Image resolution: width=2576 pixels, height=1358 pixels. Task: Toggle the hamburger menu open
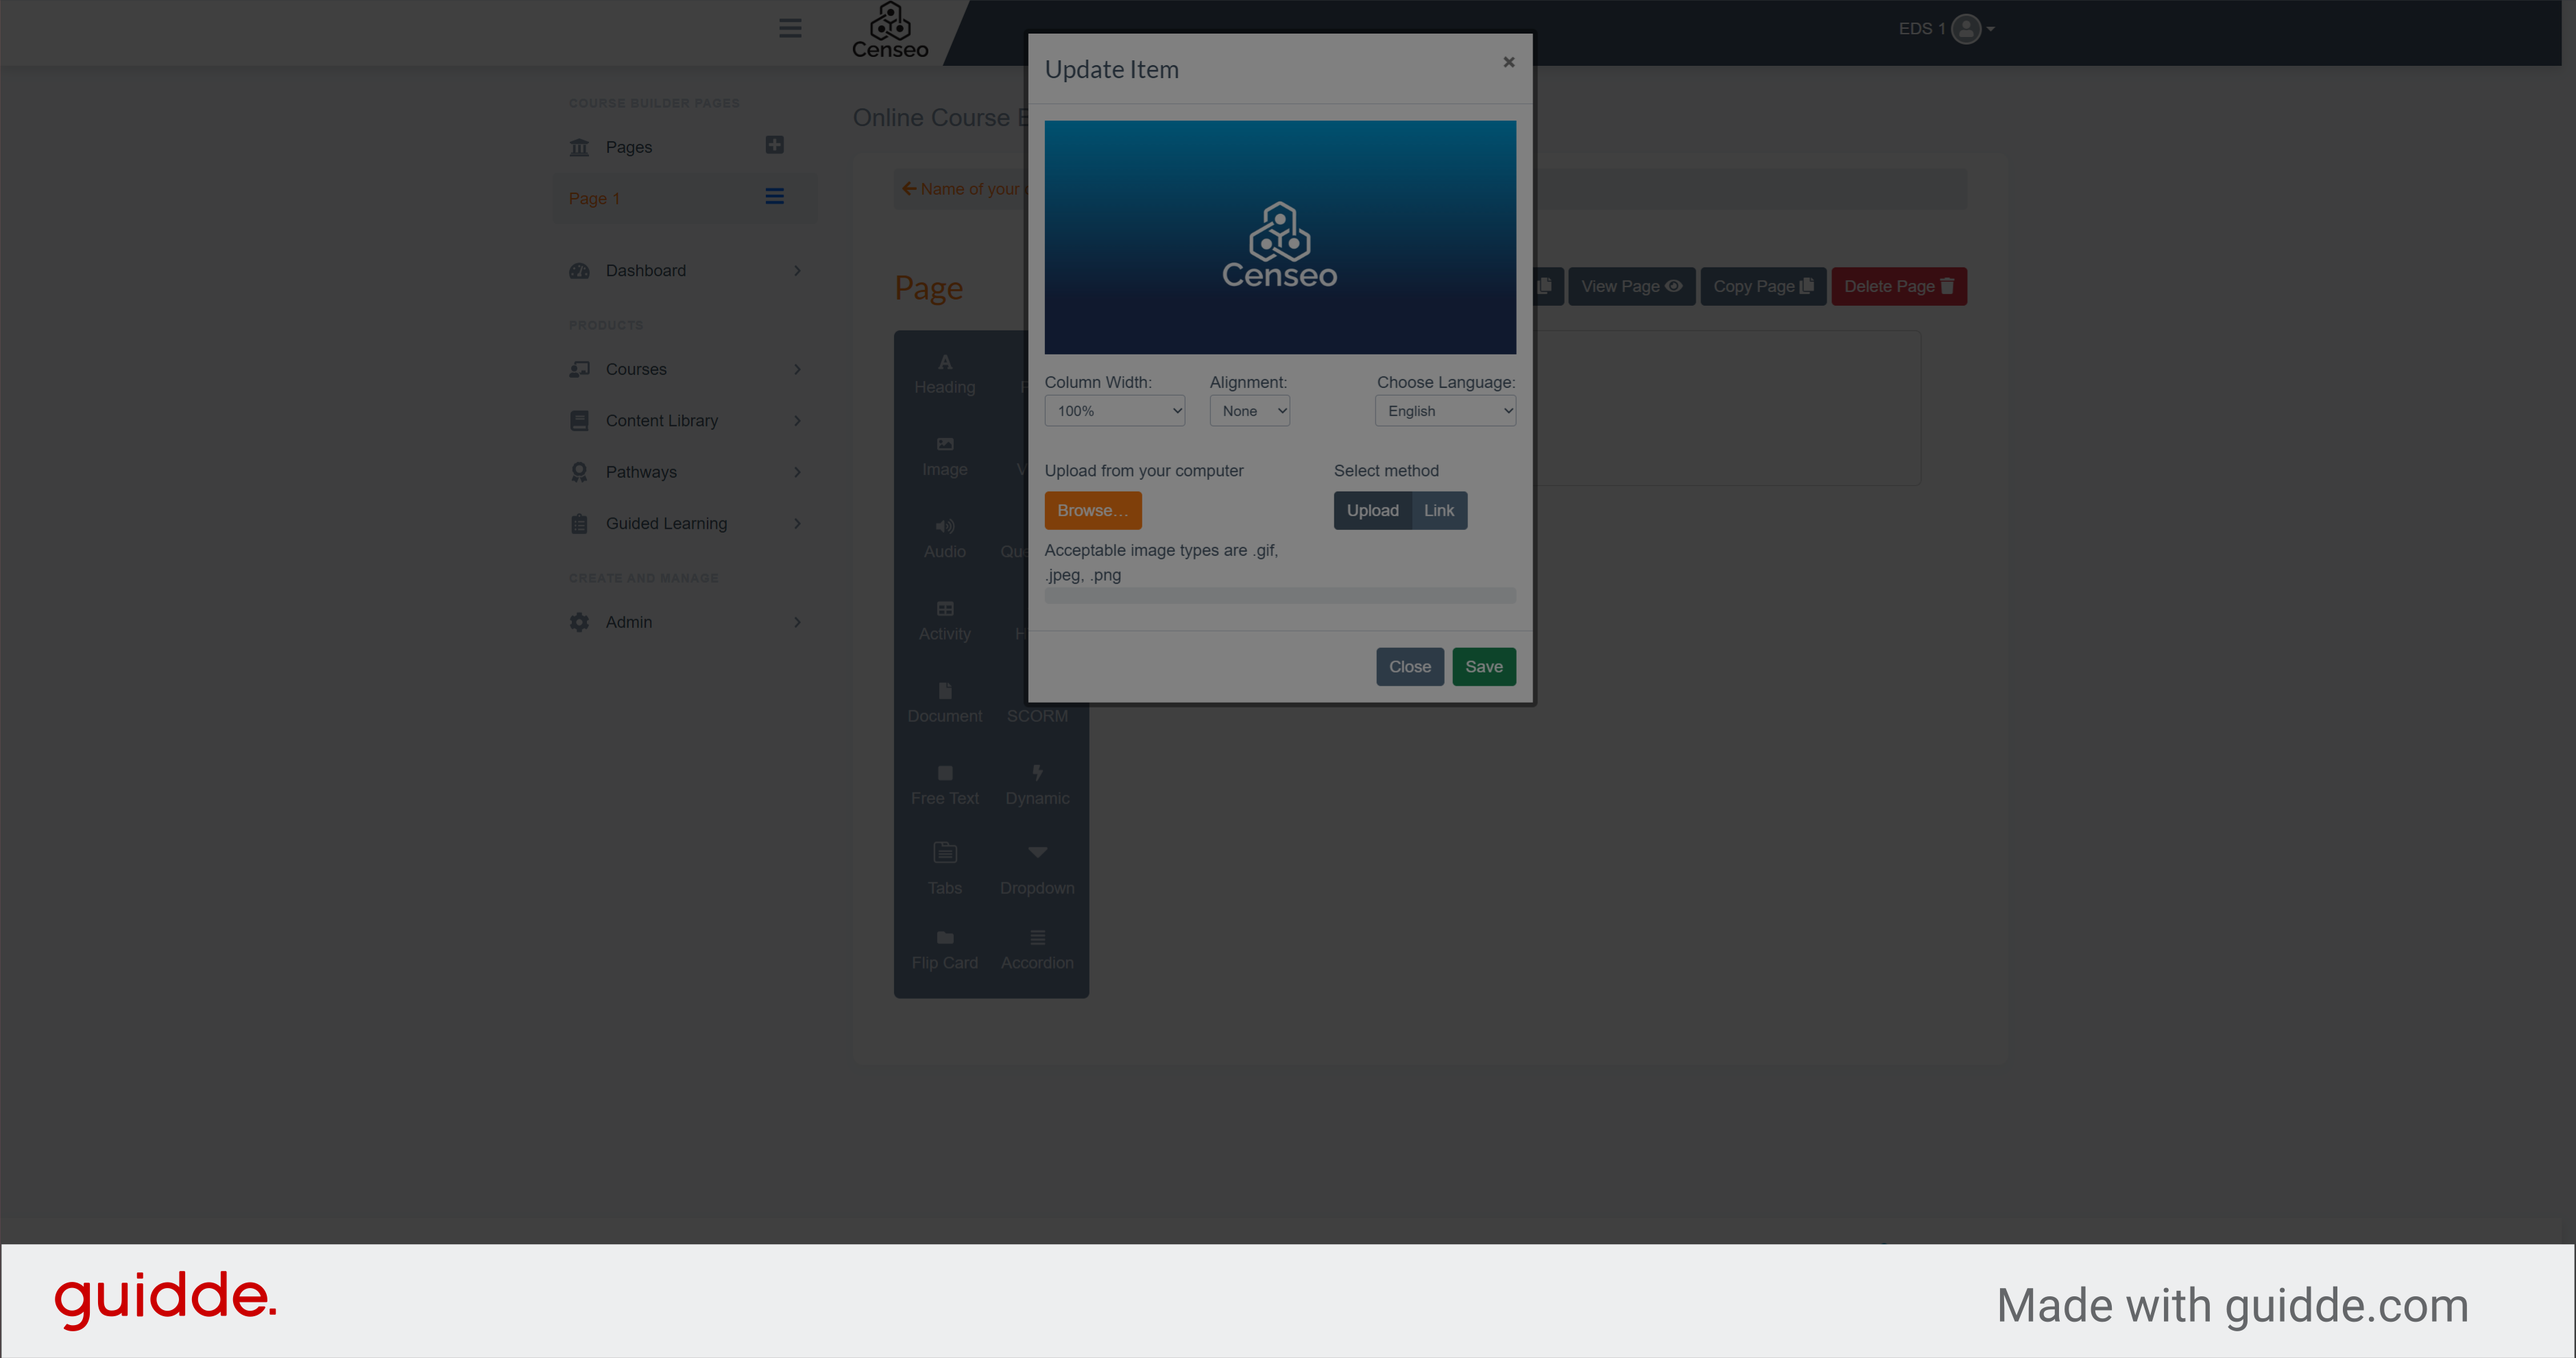(791, 29)
